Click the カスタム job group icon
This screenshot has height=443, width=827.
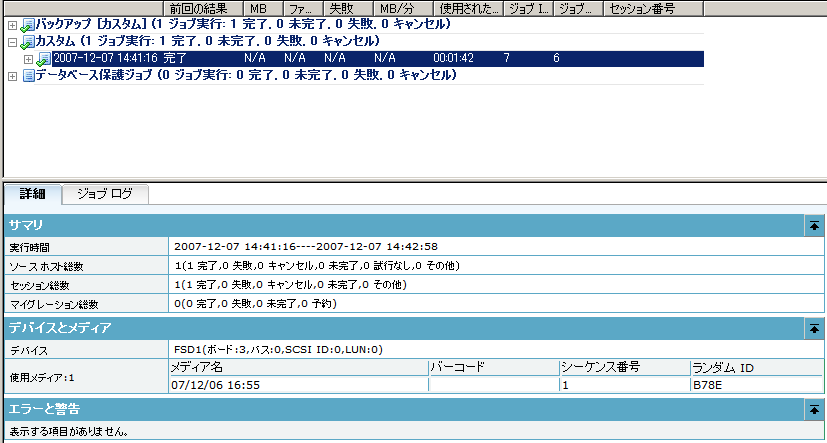click(27, 42)
